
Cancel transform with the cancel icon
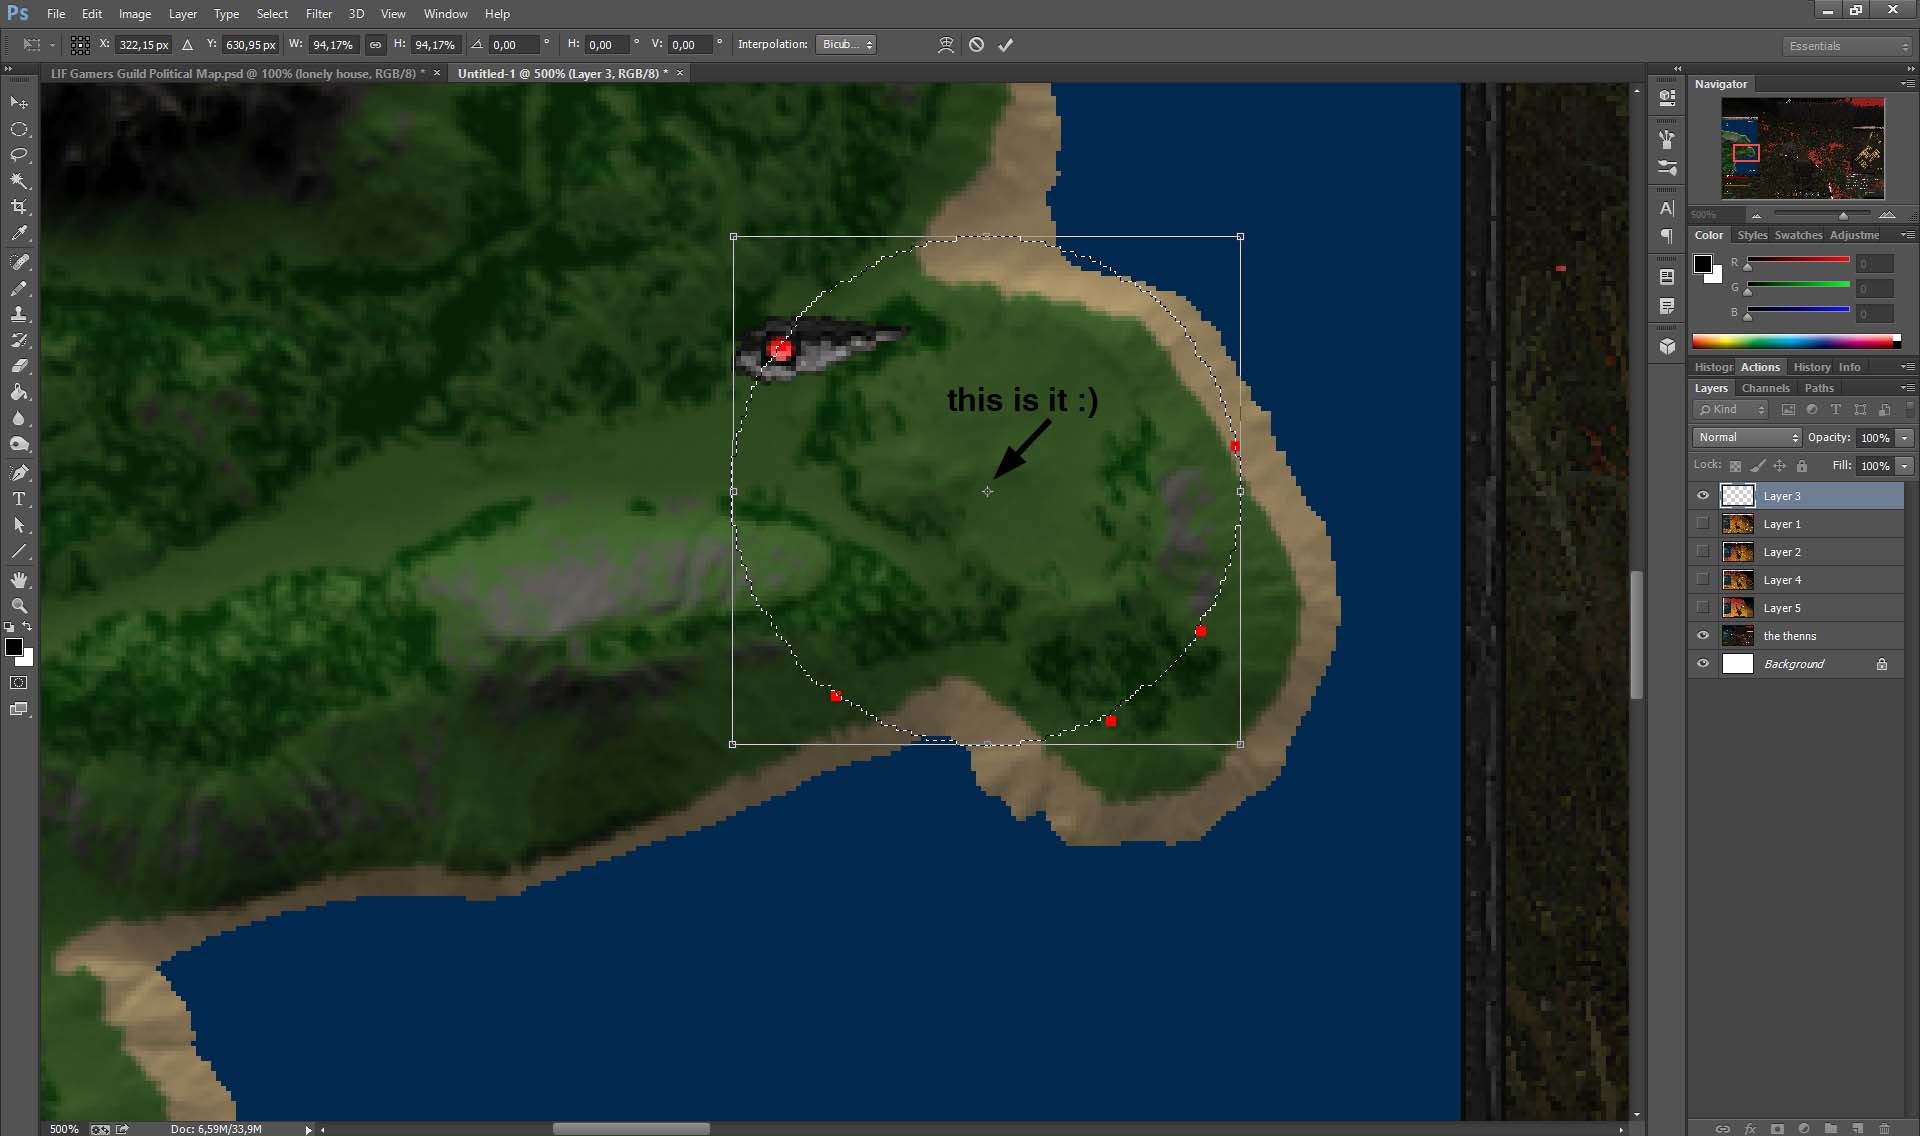(976, 45)
